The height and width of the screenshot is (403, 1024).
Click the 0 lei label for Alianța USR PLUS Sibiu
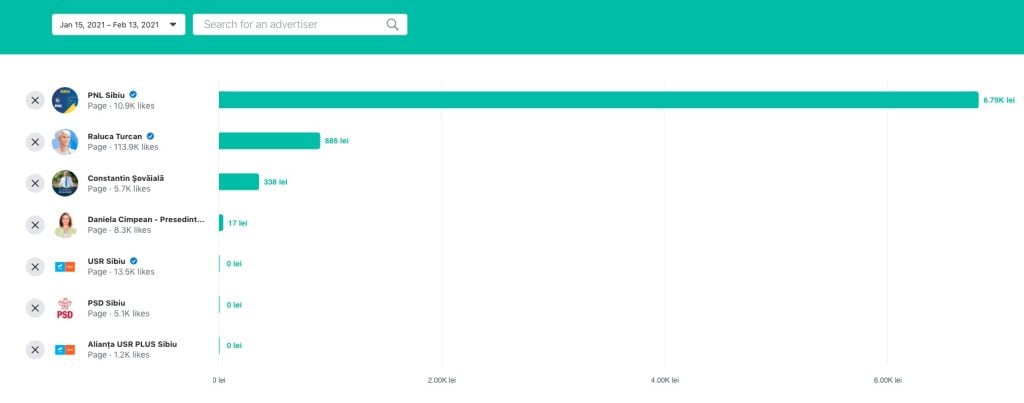(x=234, y=346)
